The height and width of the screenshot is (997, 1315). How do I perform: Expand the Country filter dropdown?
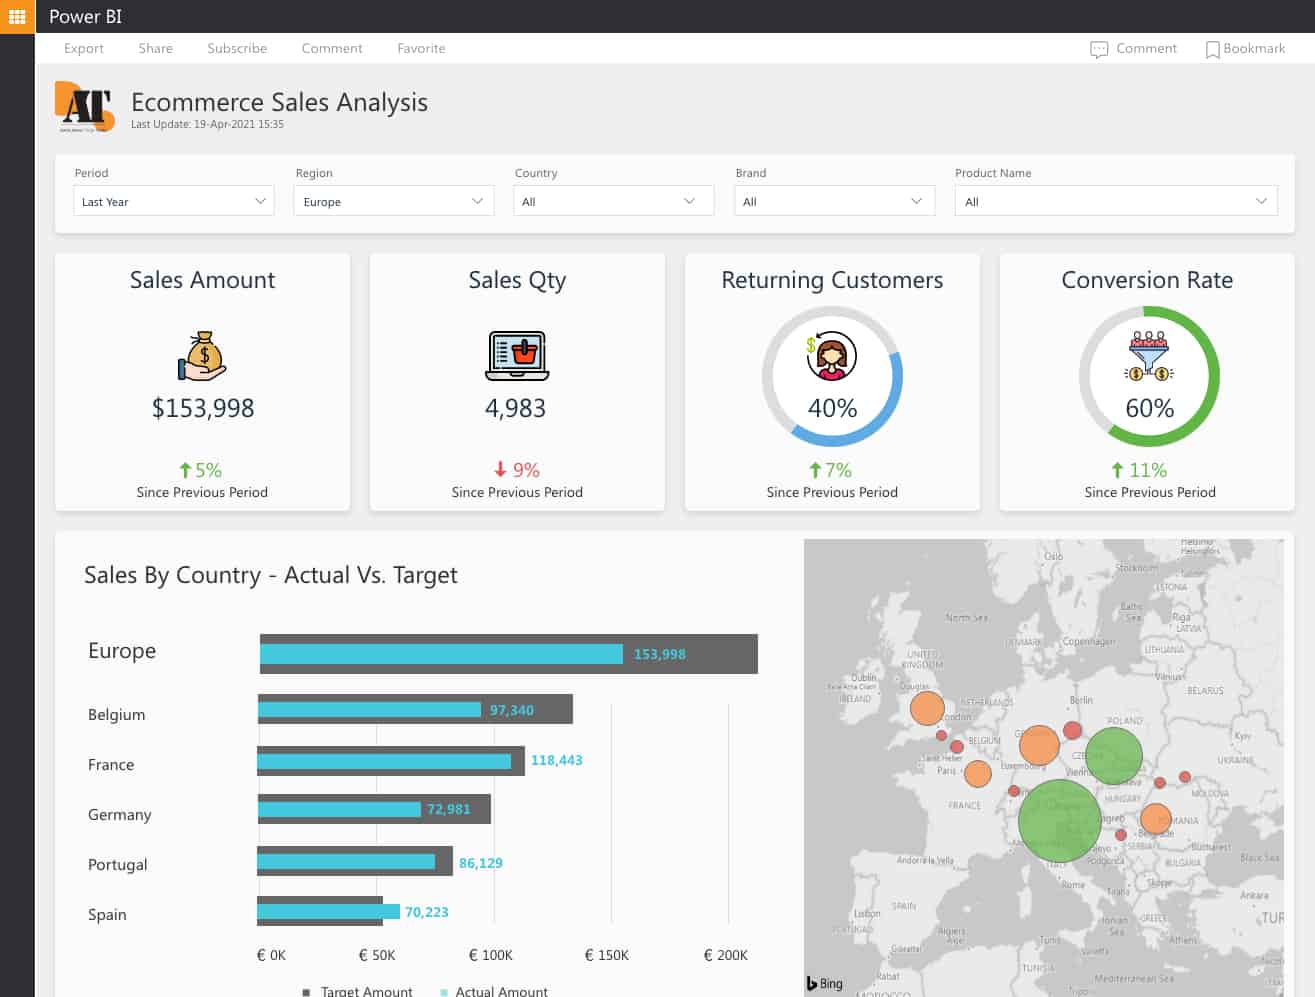click(x=614, y=201)
